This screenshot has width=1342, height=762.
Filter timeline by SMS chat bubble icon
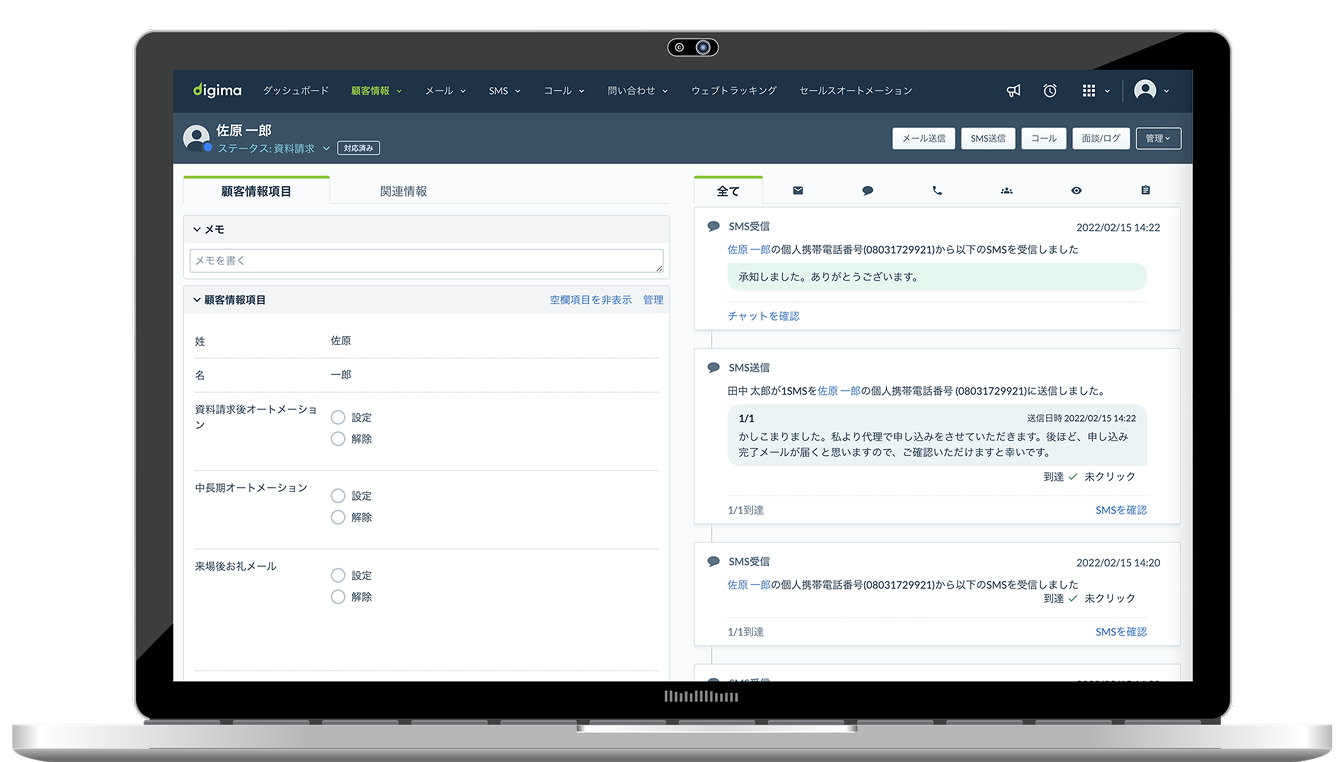[868, 191]
